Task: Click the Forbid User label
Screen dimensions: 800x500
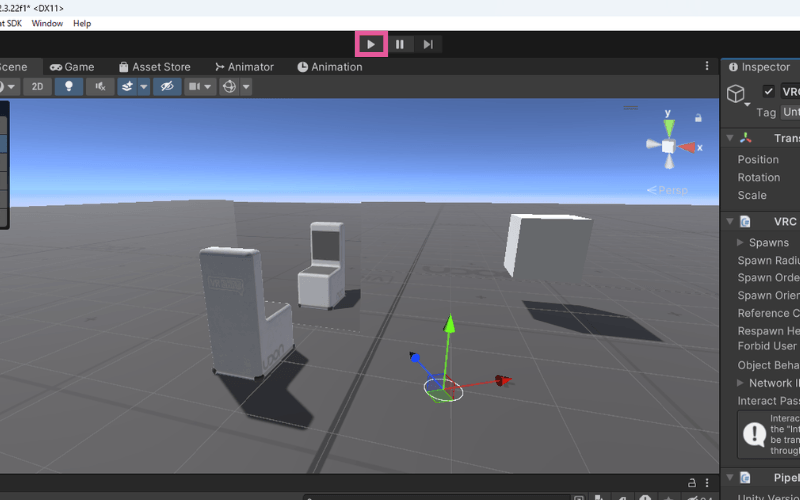Action: pyautogui.click(x=767, y=346)
